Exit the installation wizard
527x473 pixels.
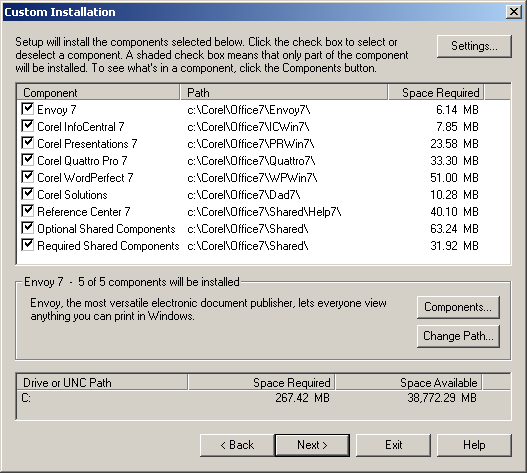(x=393, y=445)
